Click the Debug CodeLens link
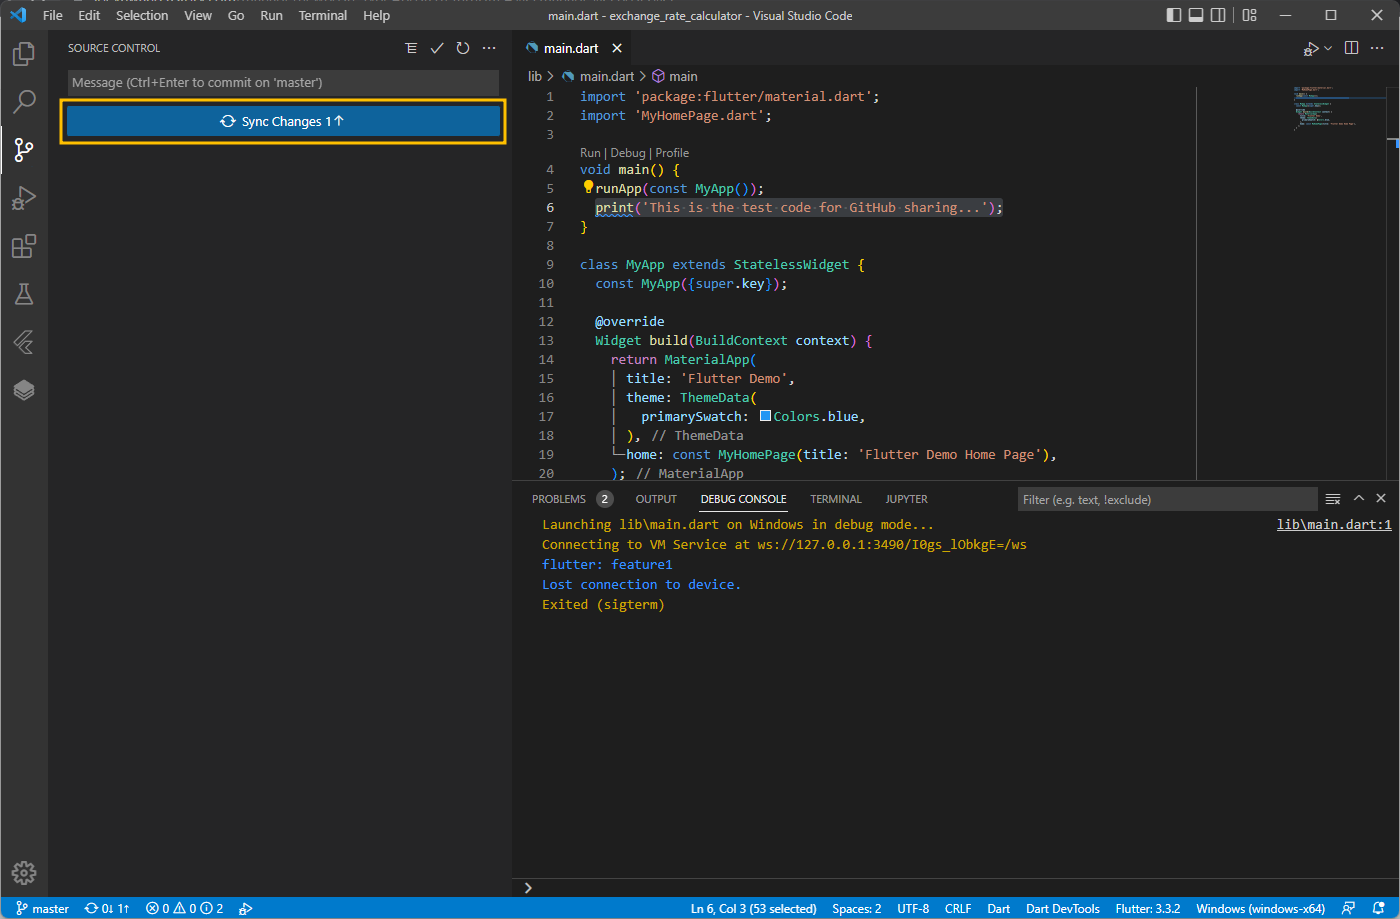The image size is (1400, 919). pos(628,153)
